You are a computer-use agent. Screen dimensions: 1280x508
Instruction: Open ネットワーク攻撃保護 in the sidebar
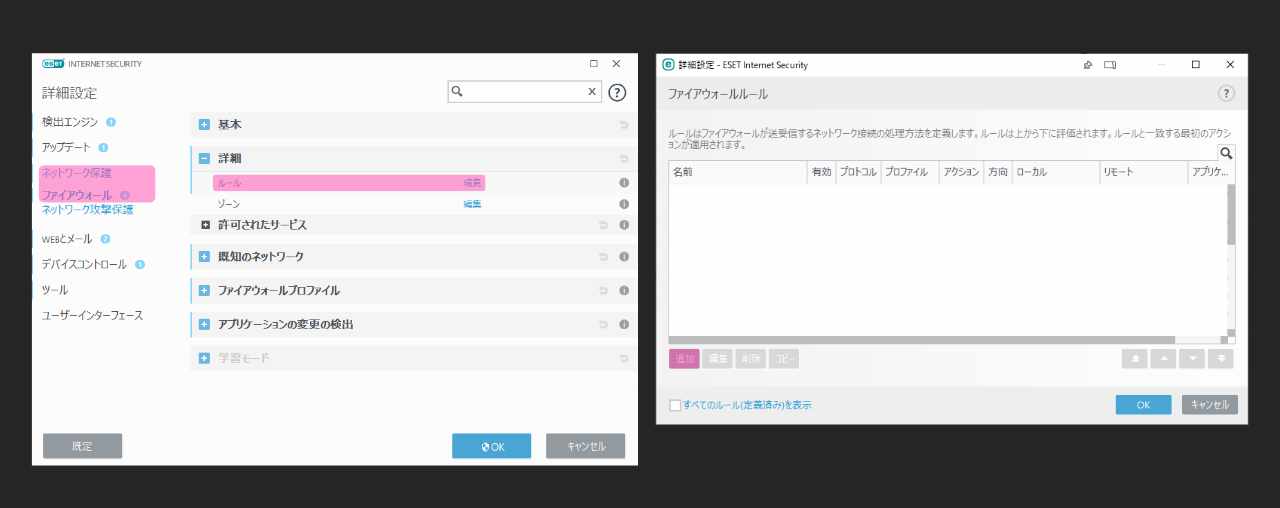tap(87, 210)
